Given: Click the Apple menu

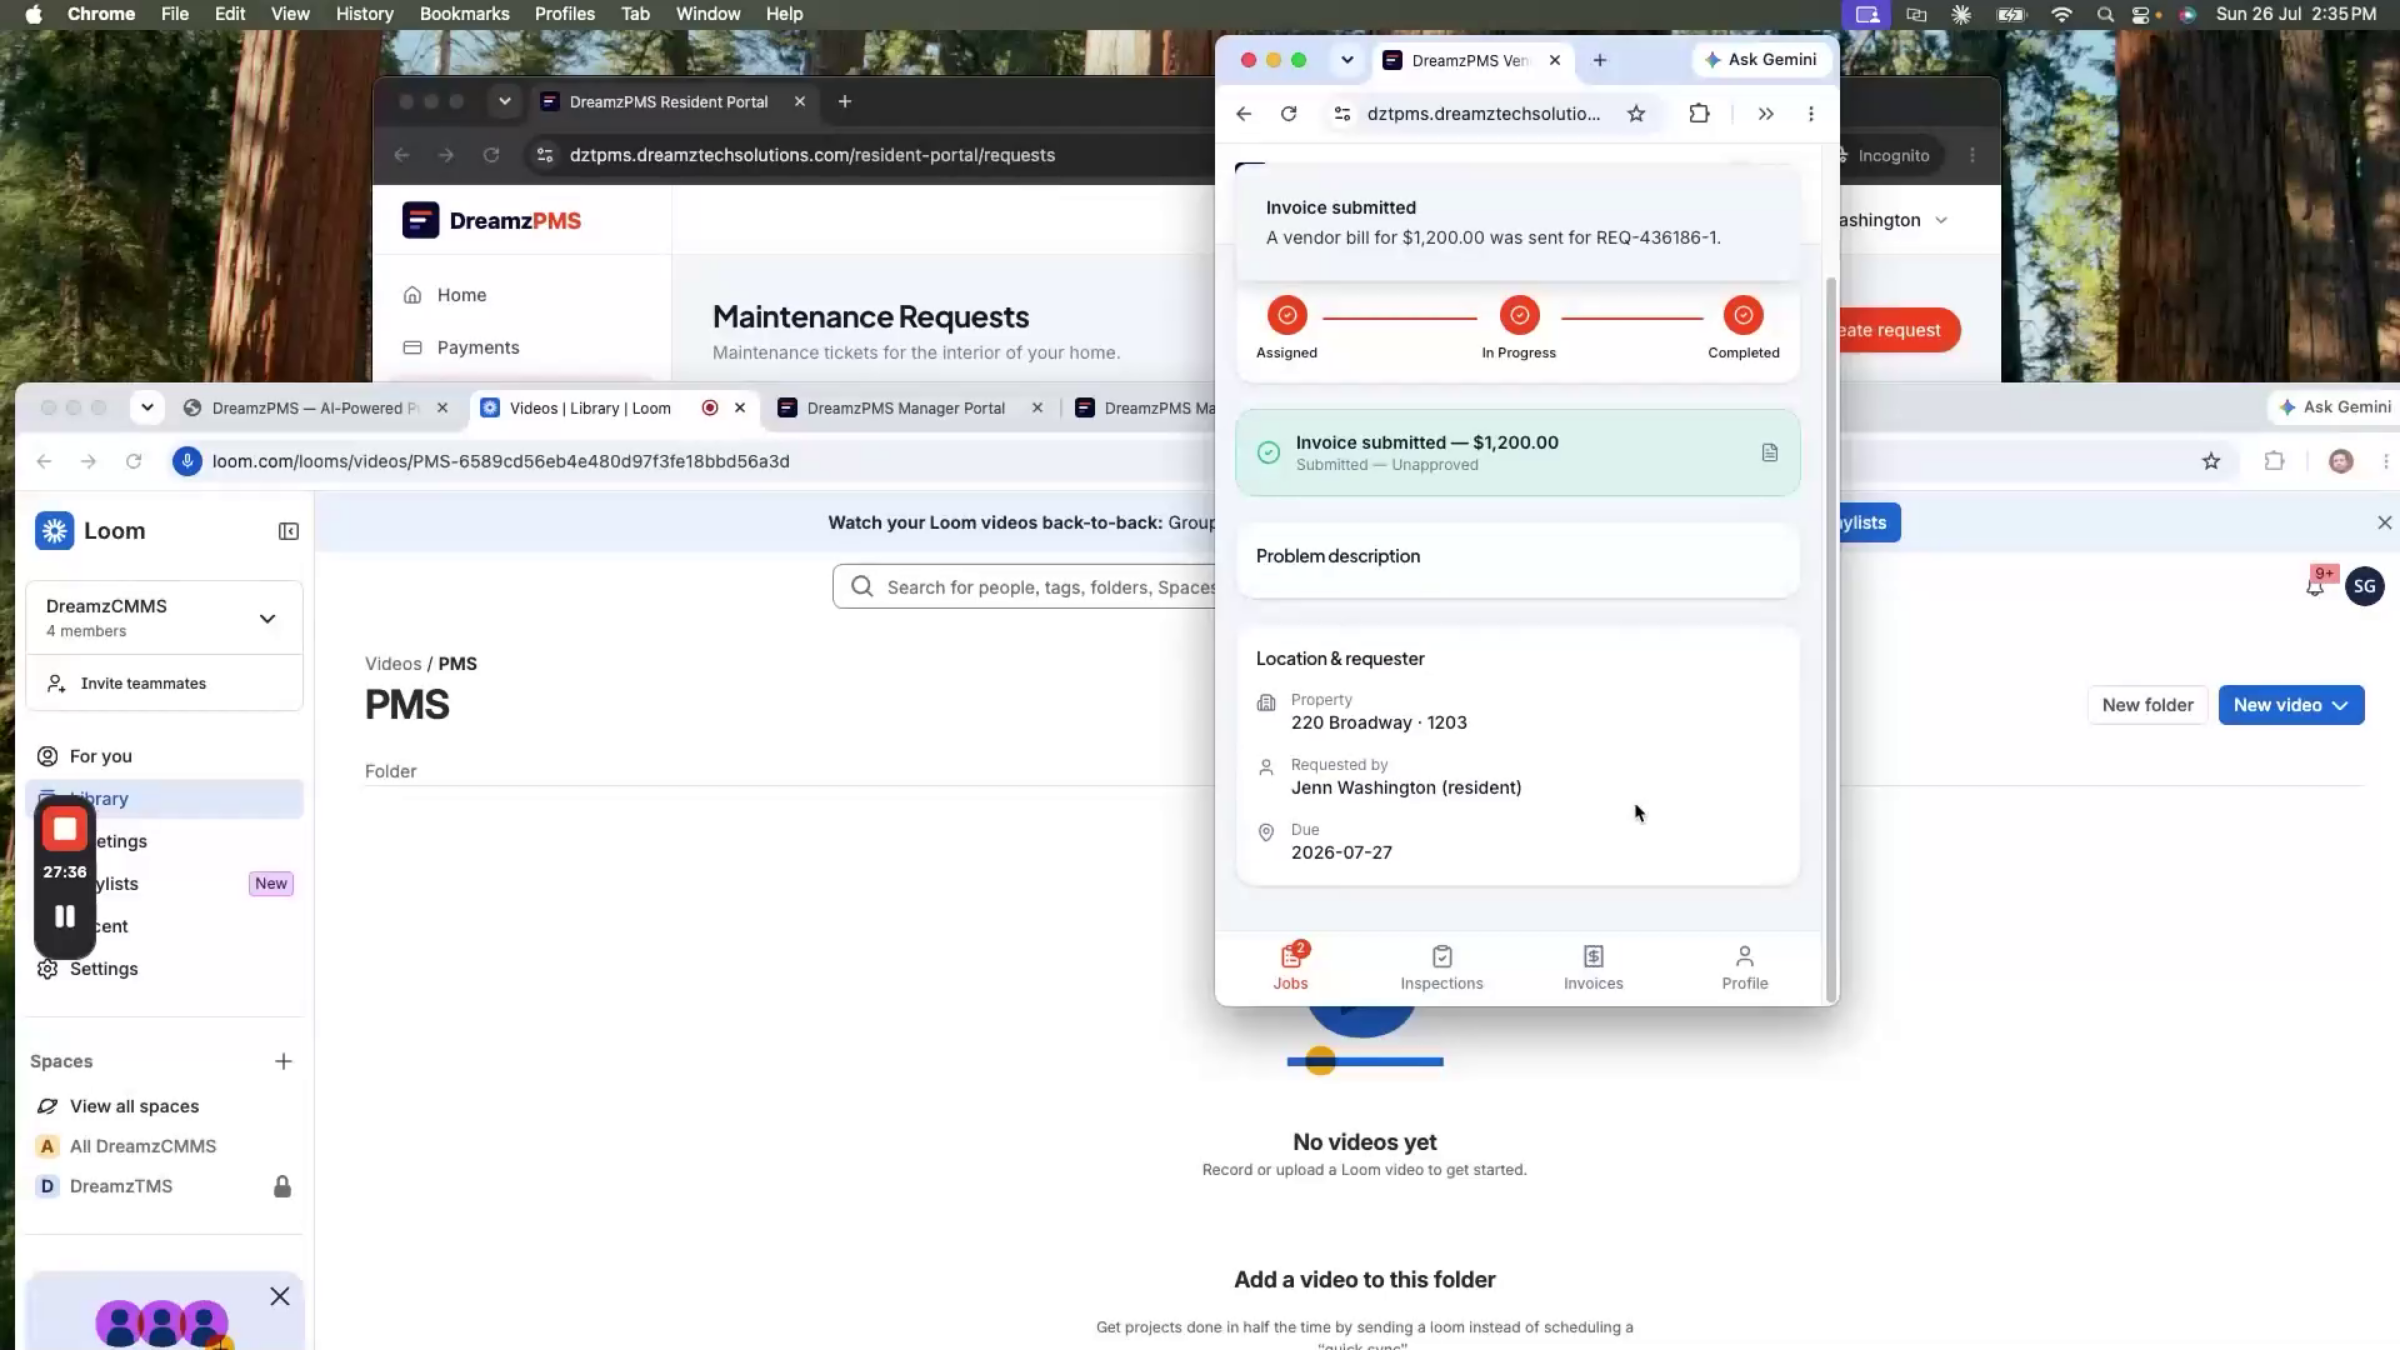Looking at the screenshot, I should 33,14.
